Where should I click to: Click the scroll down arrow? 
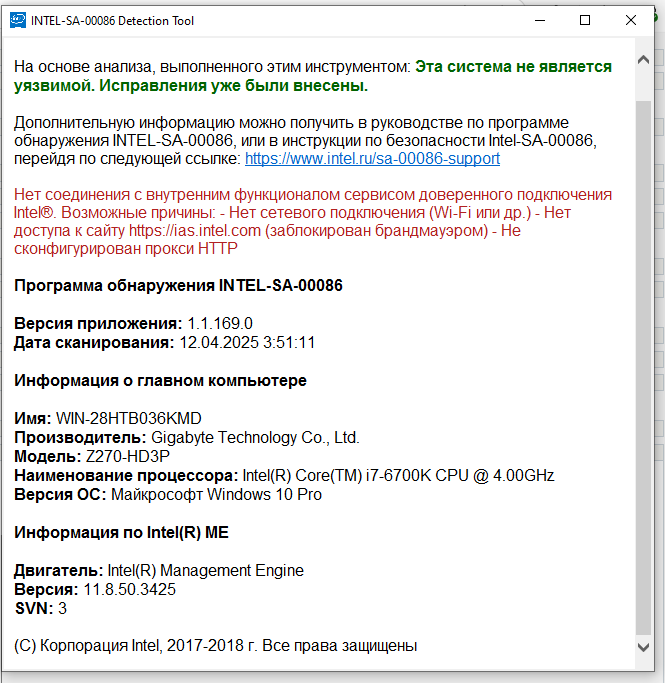[643, 647]
